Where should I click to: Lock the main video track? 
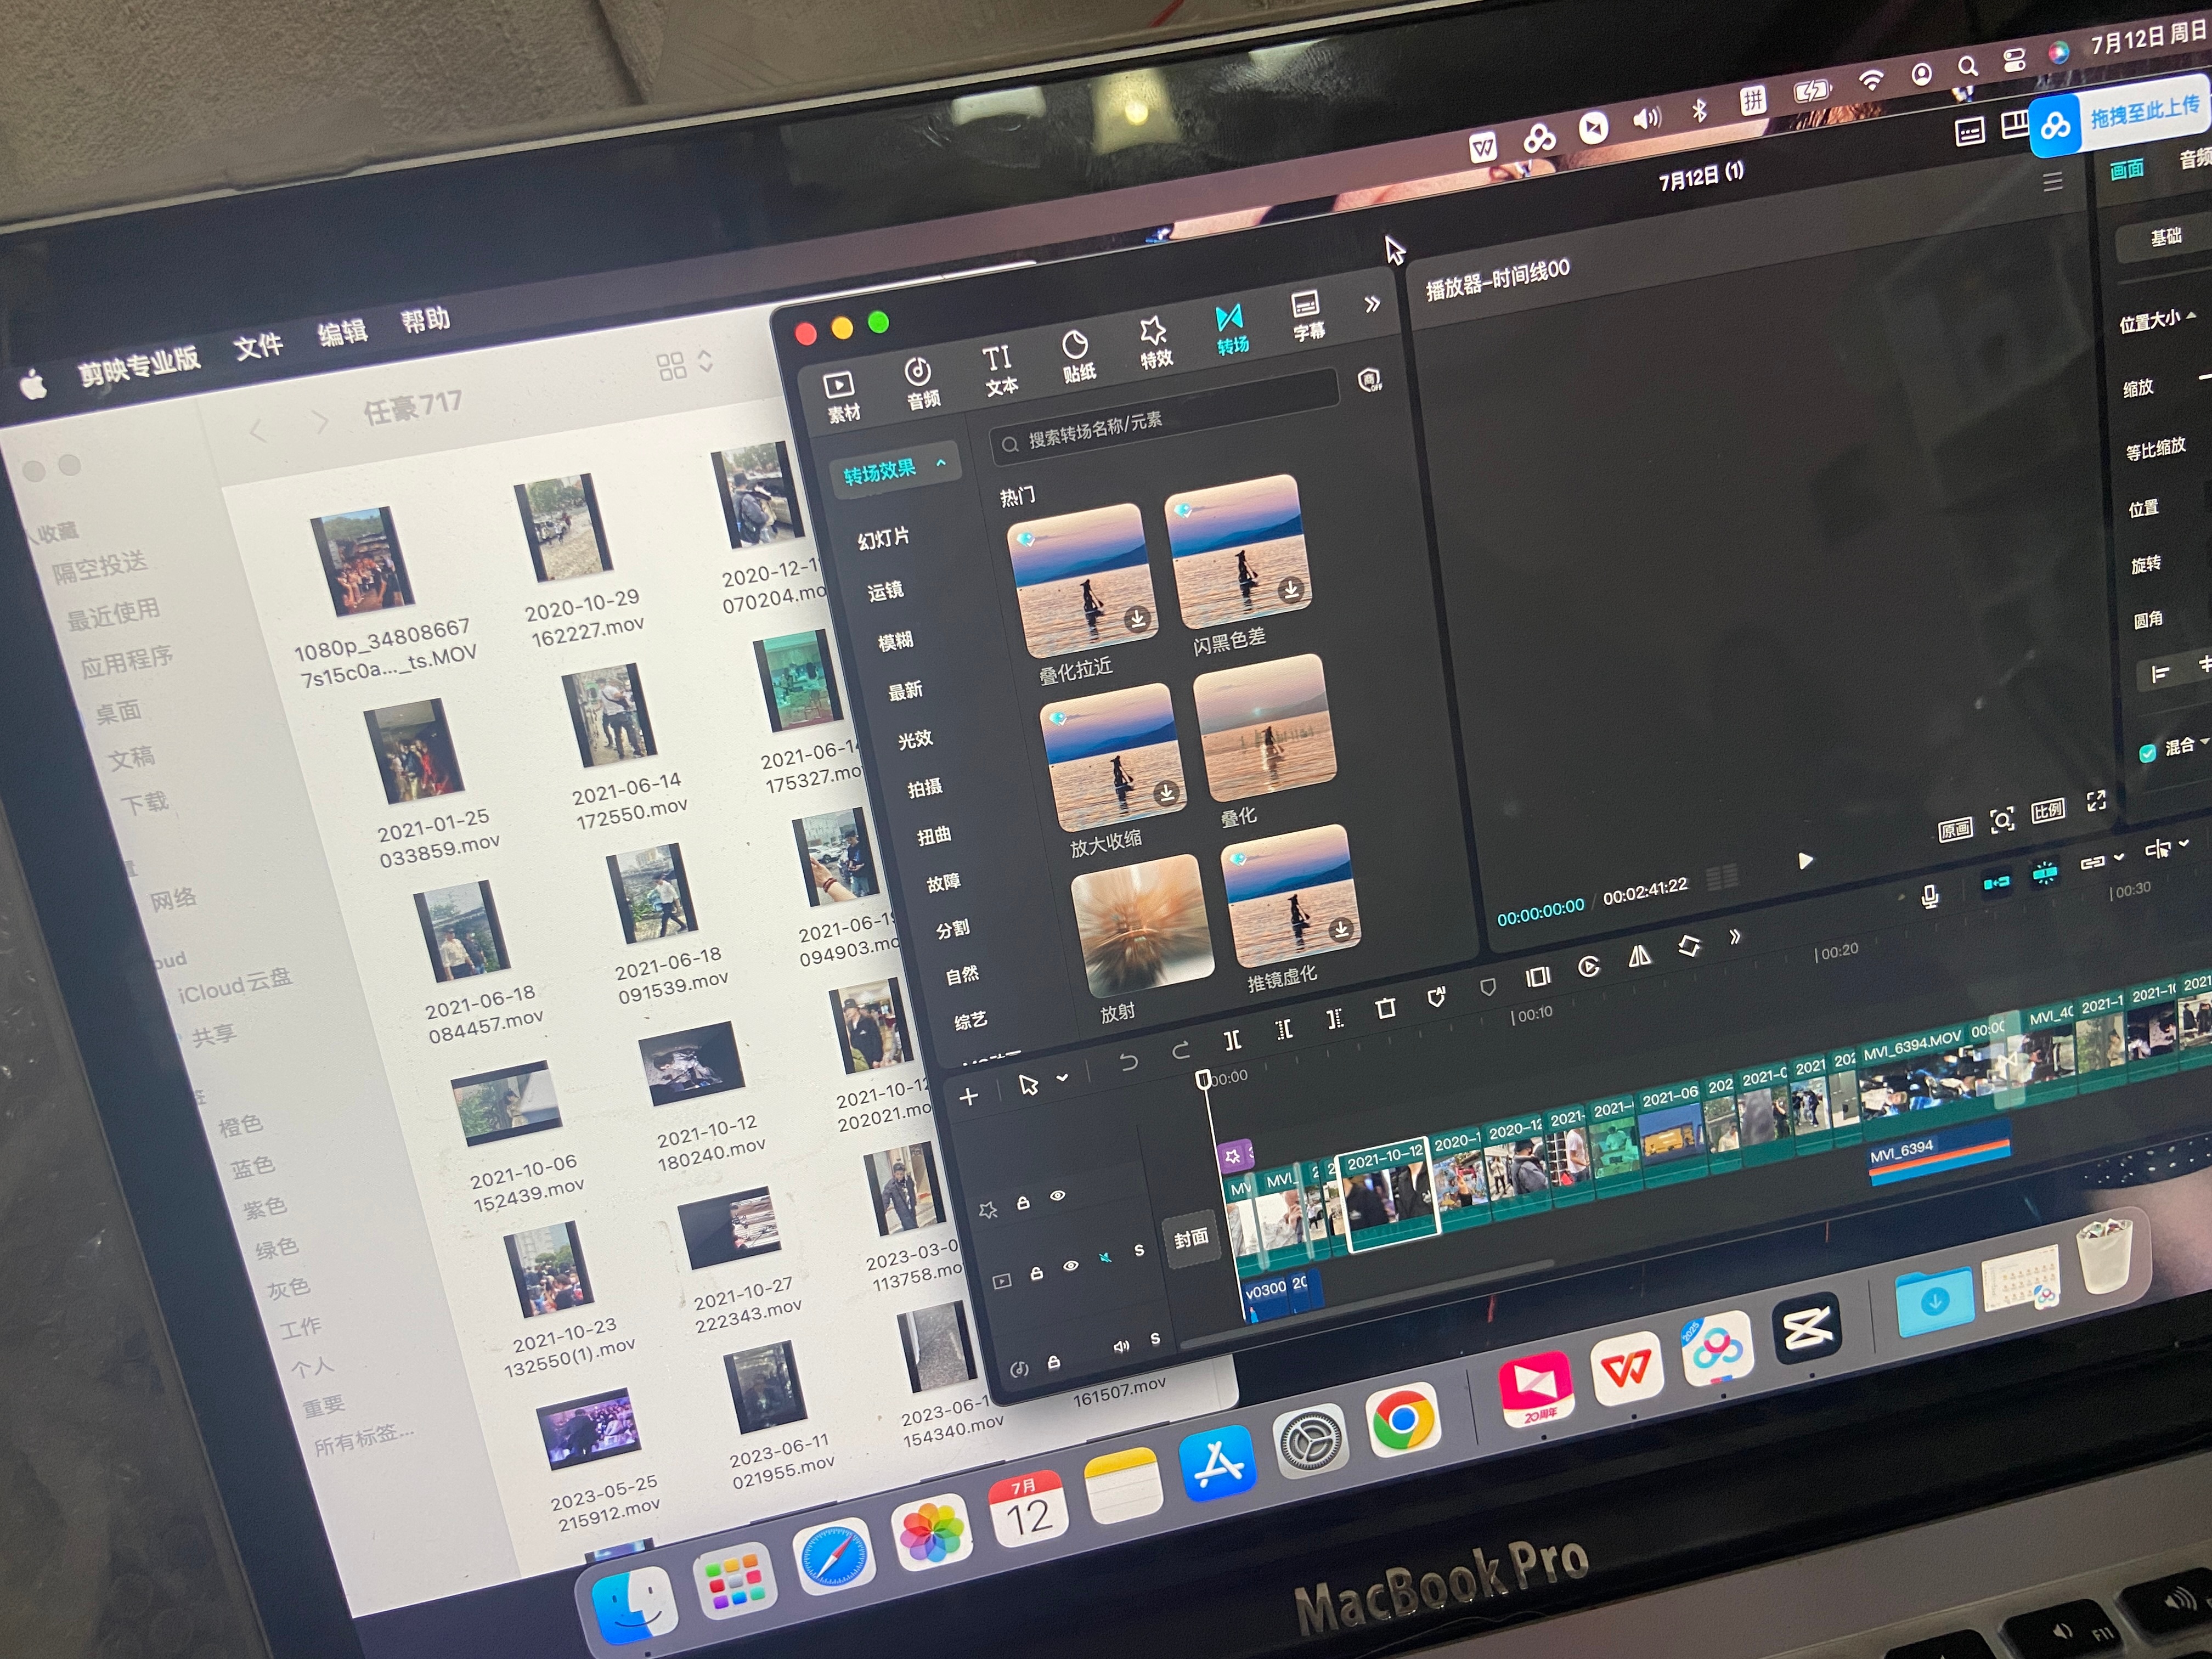coord(1036,1273)
